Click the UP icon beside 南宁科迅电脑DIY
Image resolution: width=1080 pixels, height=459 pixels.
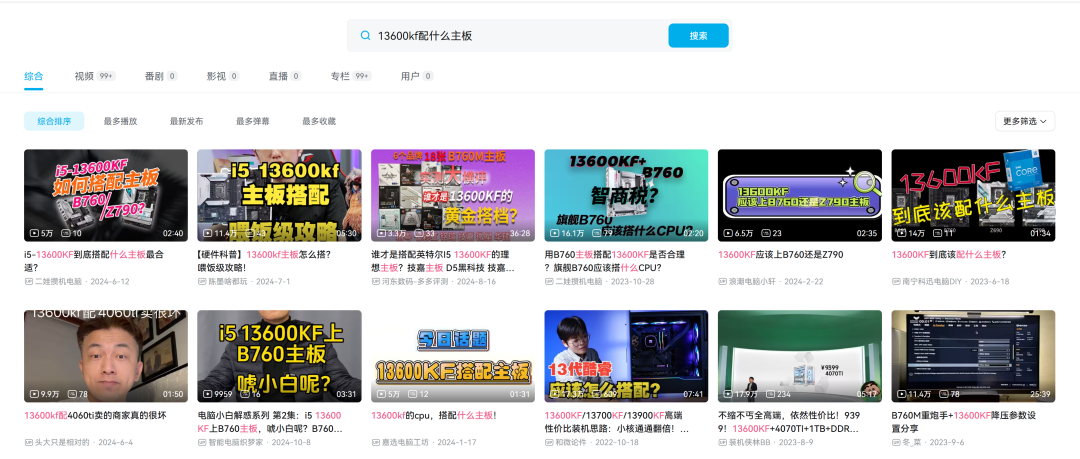[896, 282]
